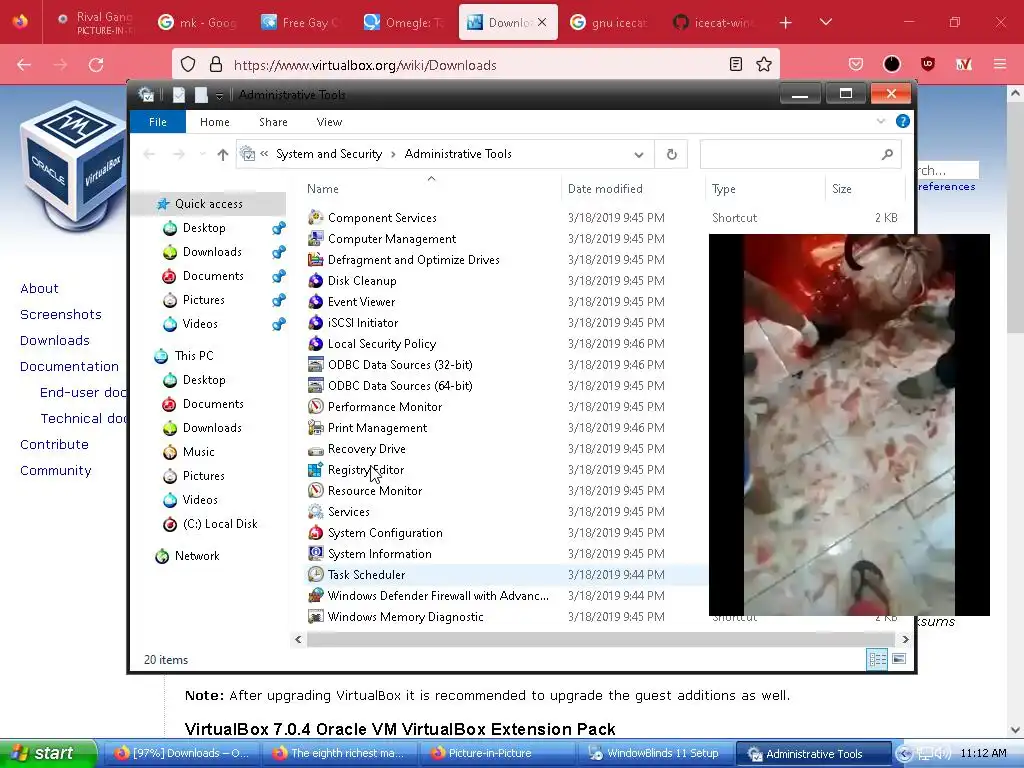Switch to the Omegle browser tab
The image size is (1024, 768).
tap(404, 23)
